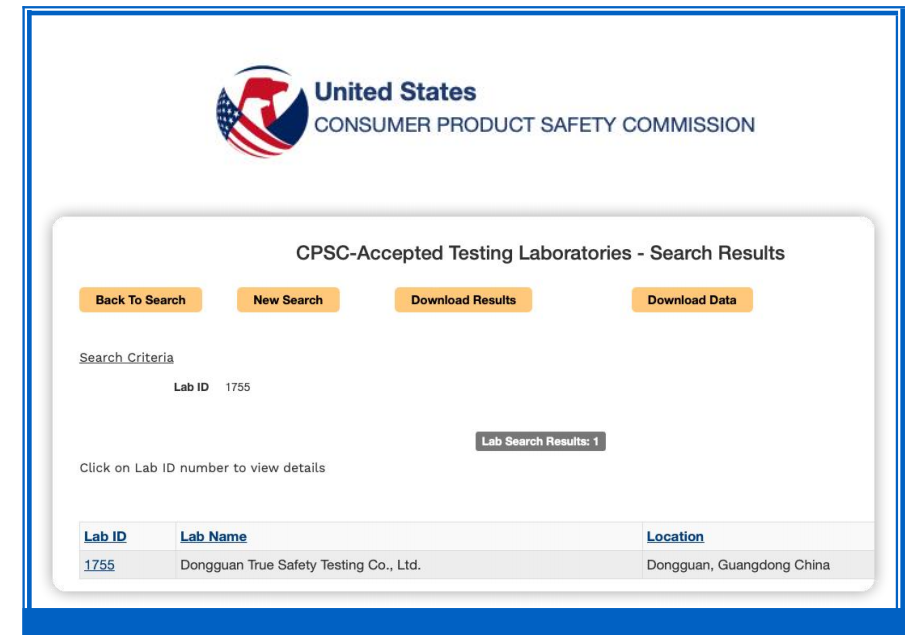Open lab details via the 1755 link
This screenshot has height=635, width=916.
pos(99,565)
